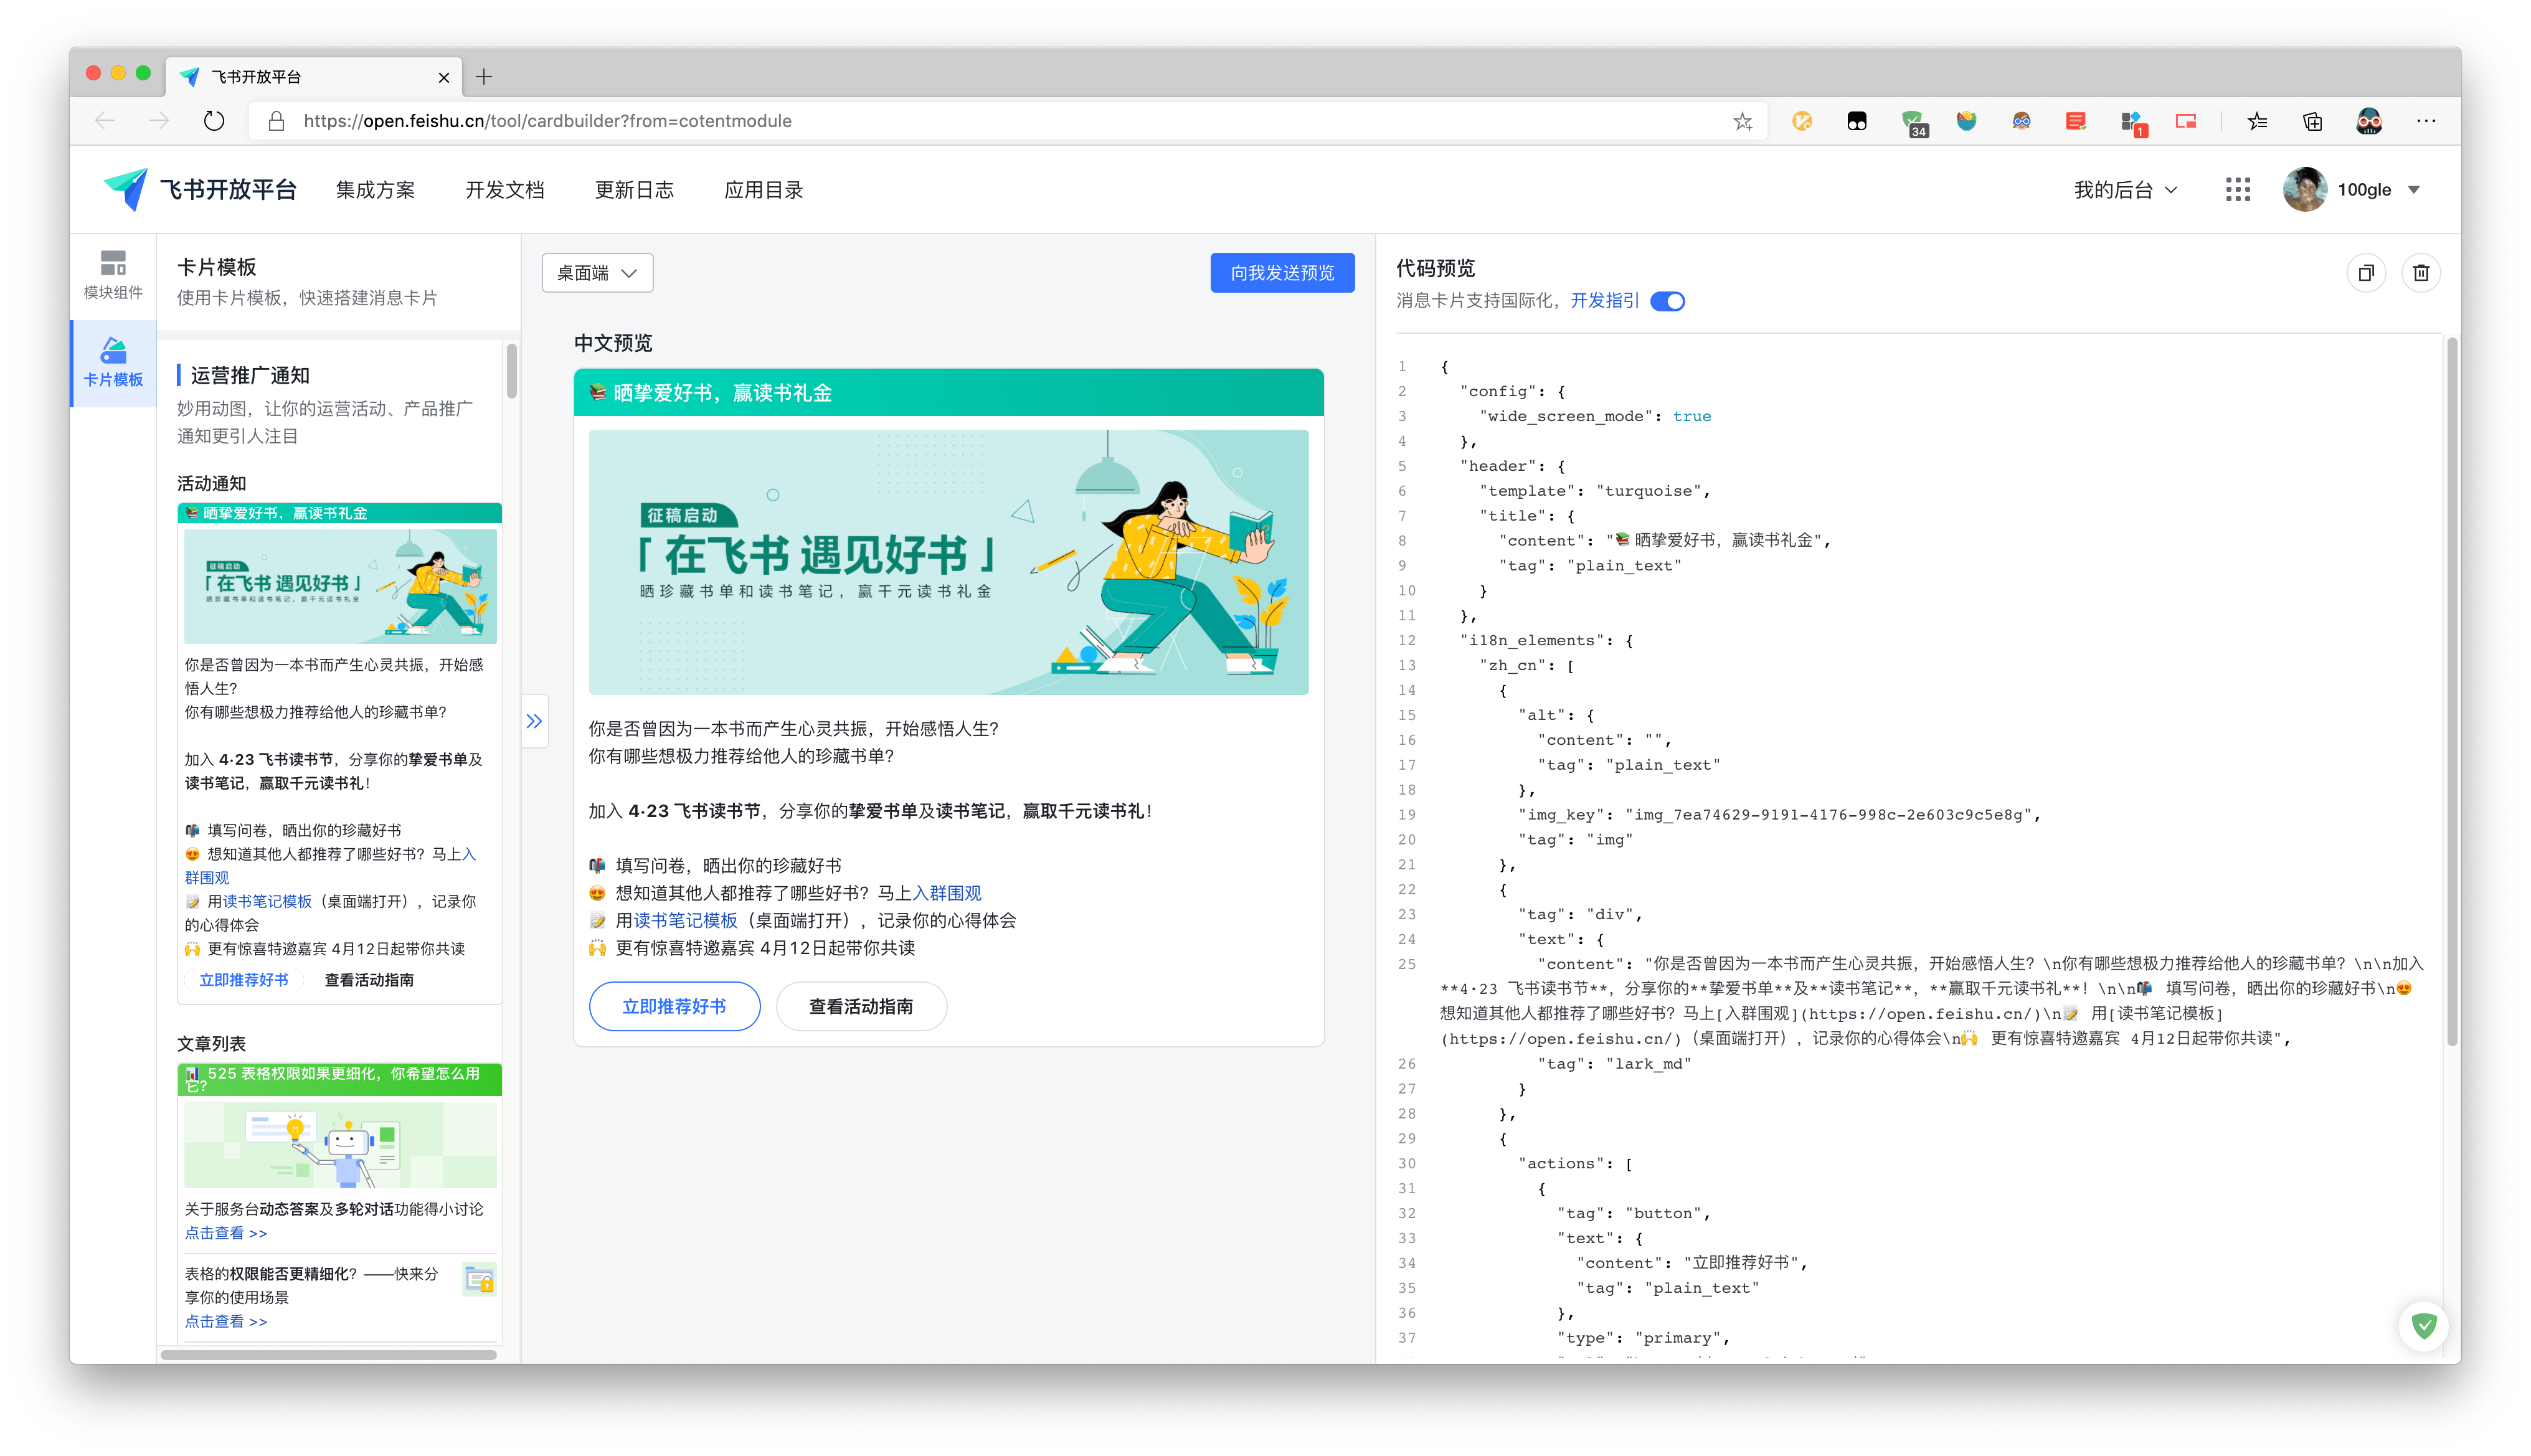
Task: Click the red list extension icon
Action: coord(2076,121)
